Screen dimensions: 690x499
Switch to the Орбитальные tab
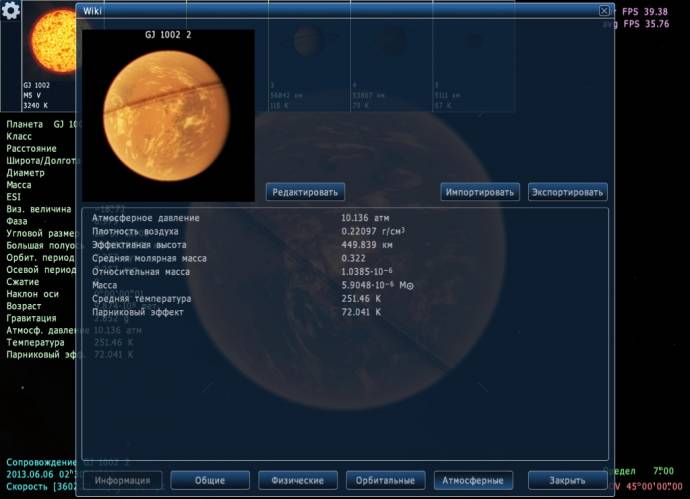[x=385, y=481]
